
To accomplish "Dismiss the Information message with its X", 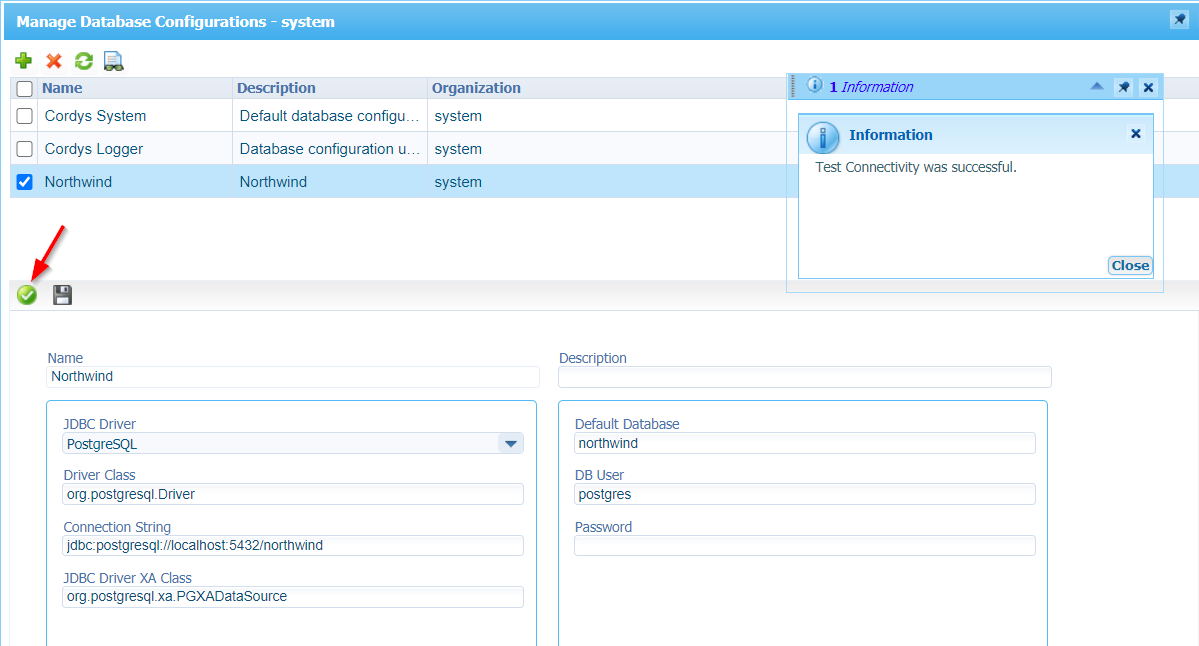I will click(1135, 134).
